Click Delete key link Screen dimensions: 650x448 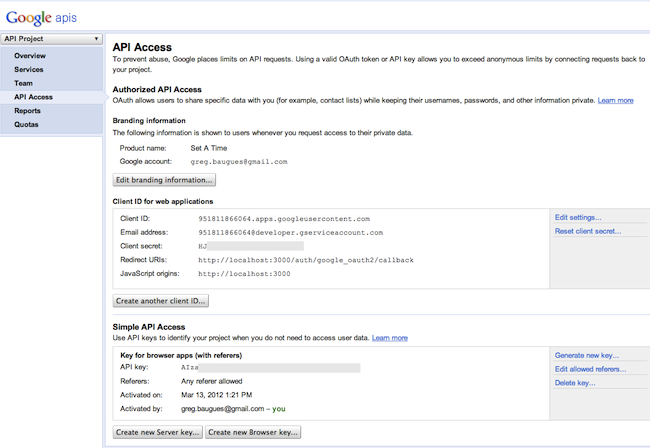click(575, 383)
